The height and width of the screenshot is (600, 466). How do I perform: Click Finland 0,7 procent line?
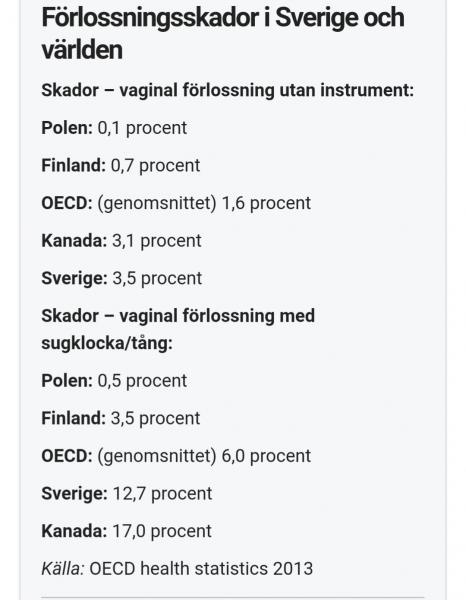pos(121,166)
